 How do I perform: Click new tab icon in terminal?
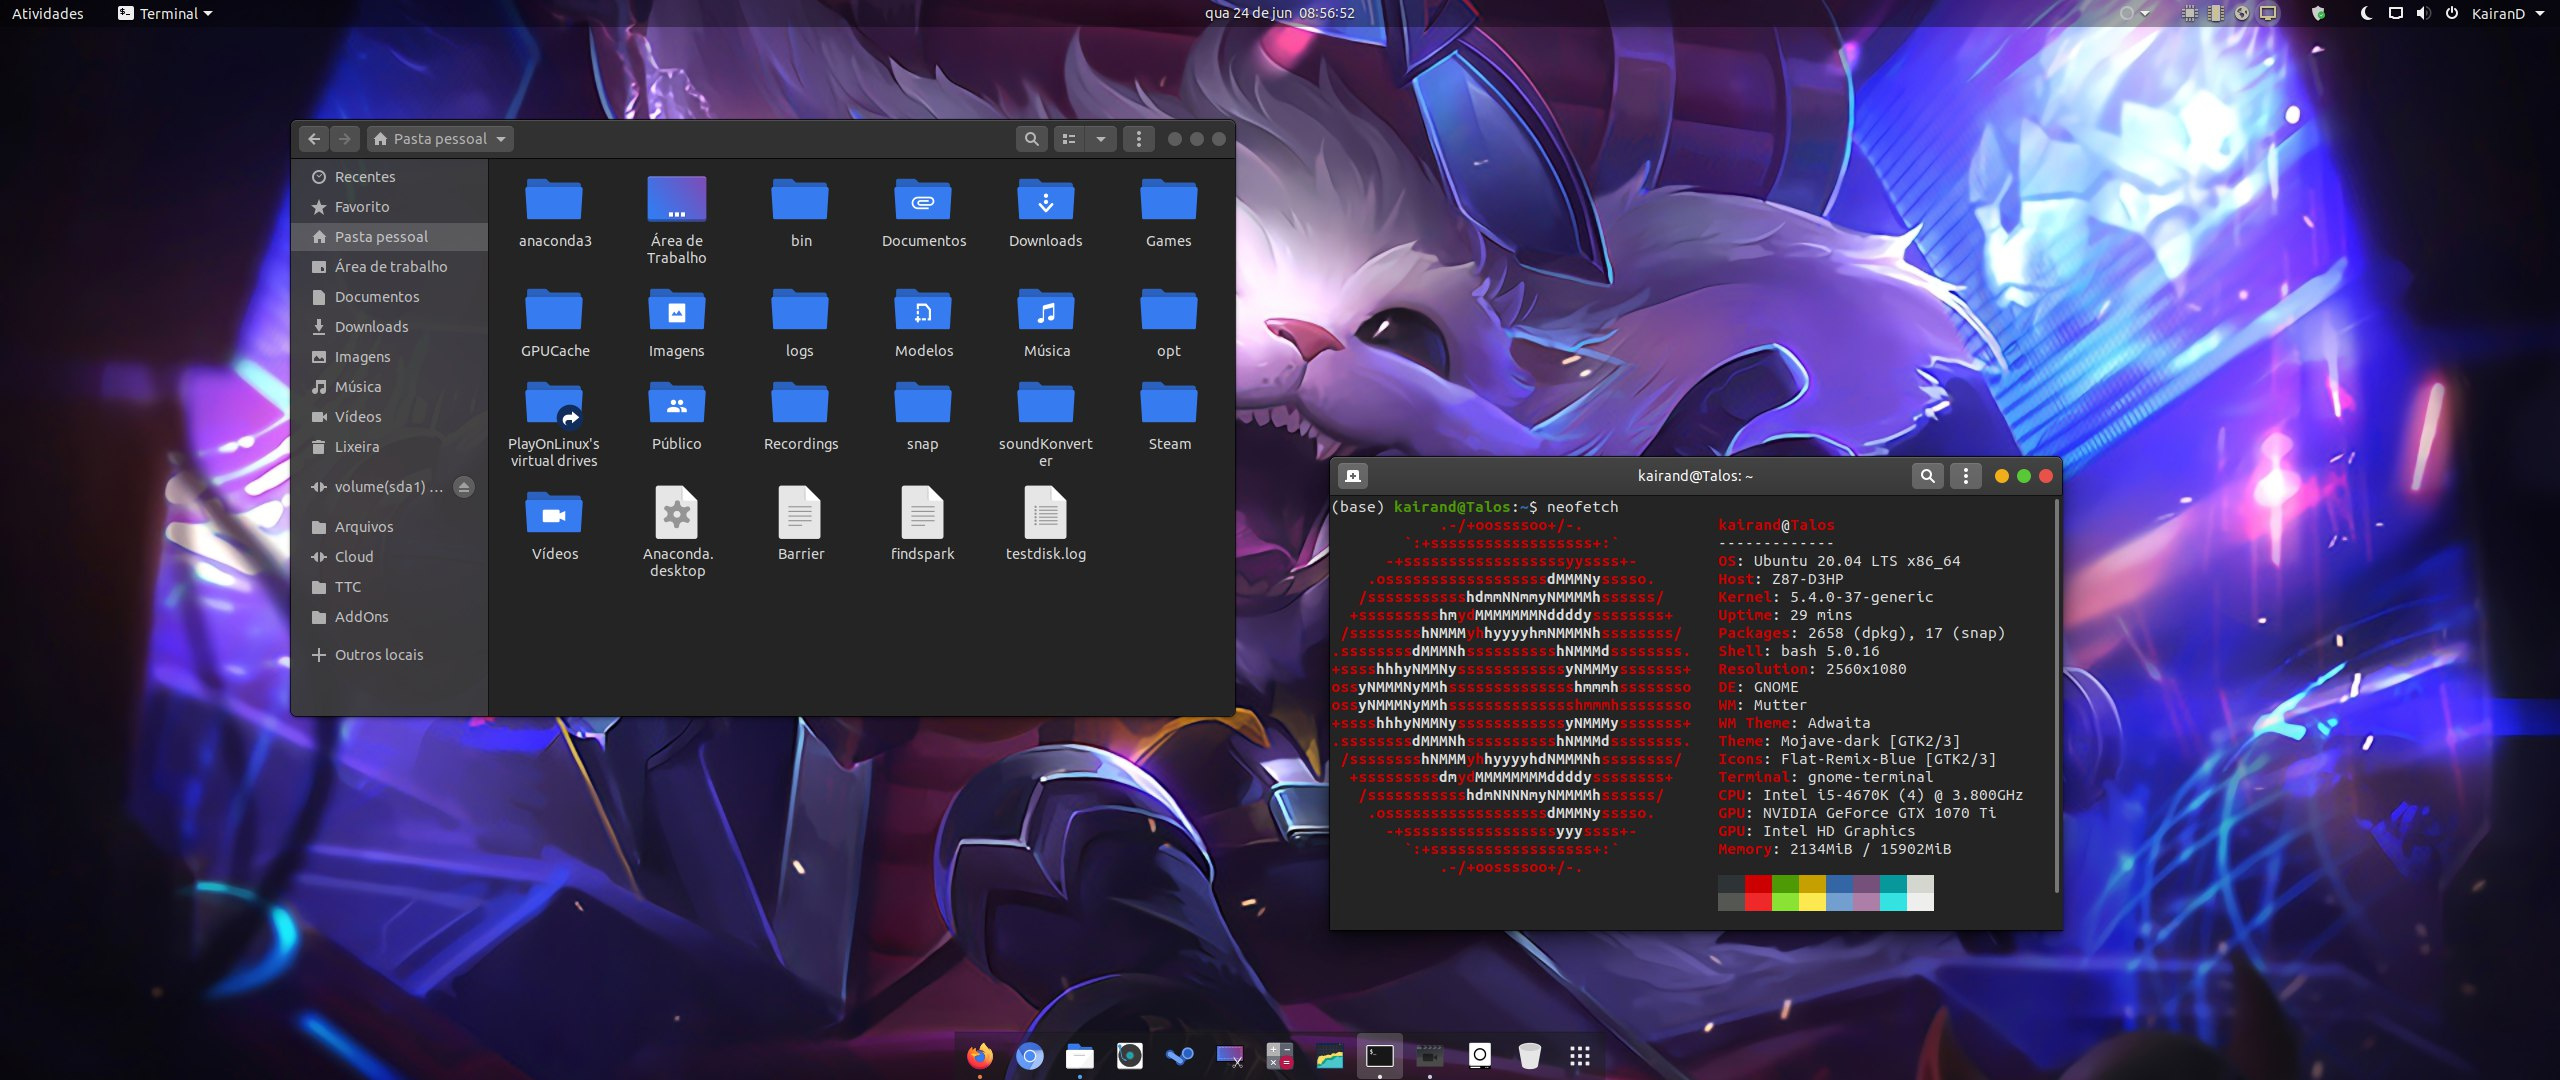[x=1352, y=476]
